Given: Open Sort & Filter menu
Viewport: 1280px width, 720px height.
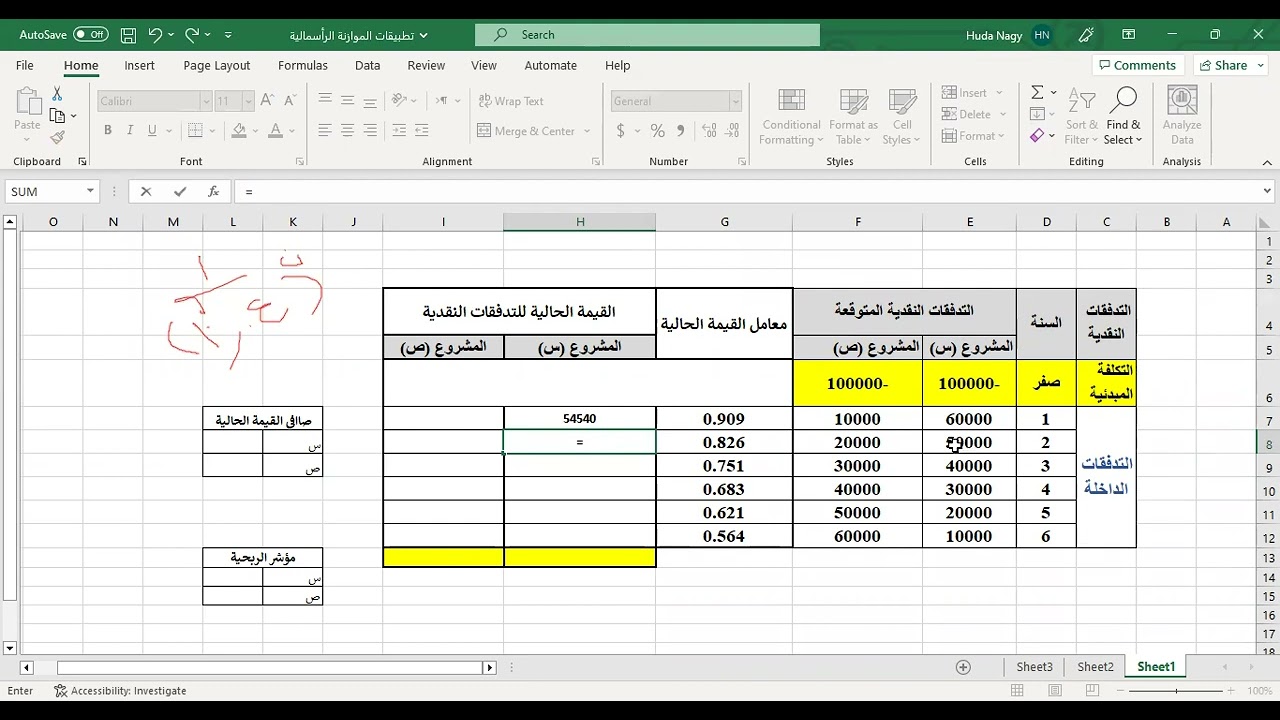Looking at the screenshot, I should click(x=1081, y=116).
